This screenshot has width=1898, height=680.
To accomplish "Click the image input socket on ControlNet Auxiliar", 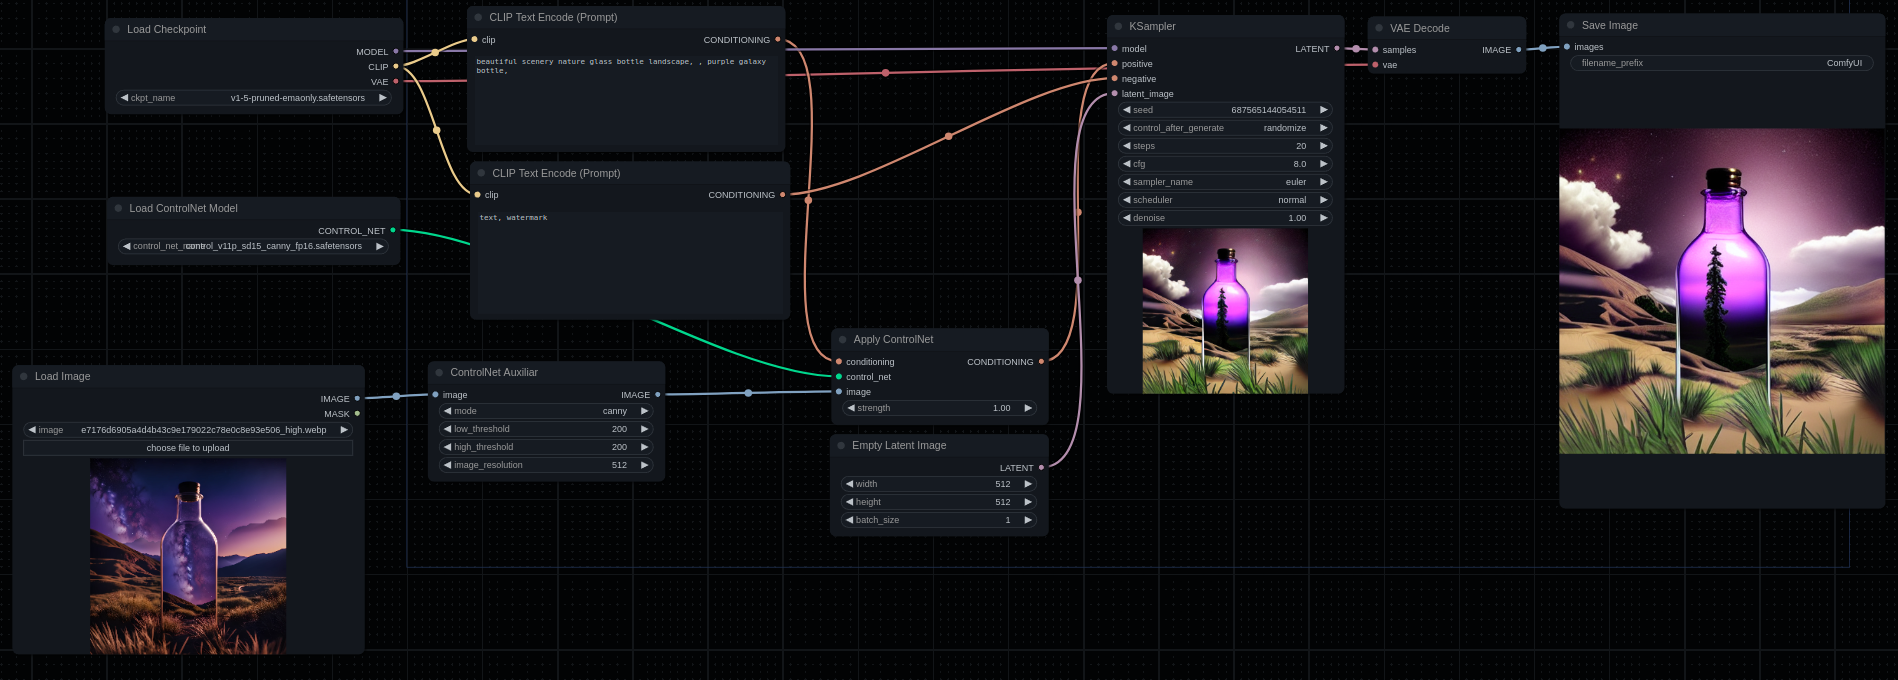I will (436, 395).
